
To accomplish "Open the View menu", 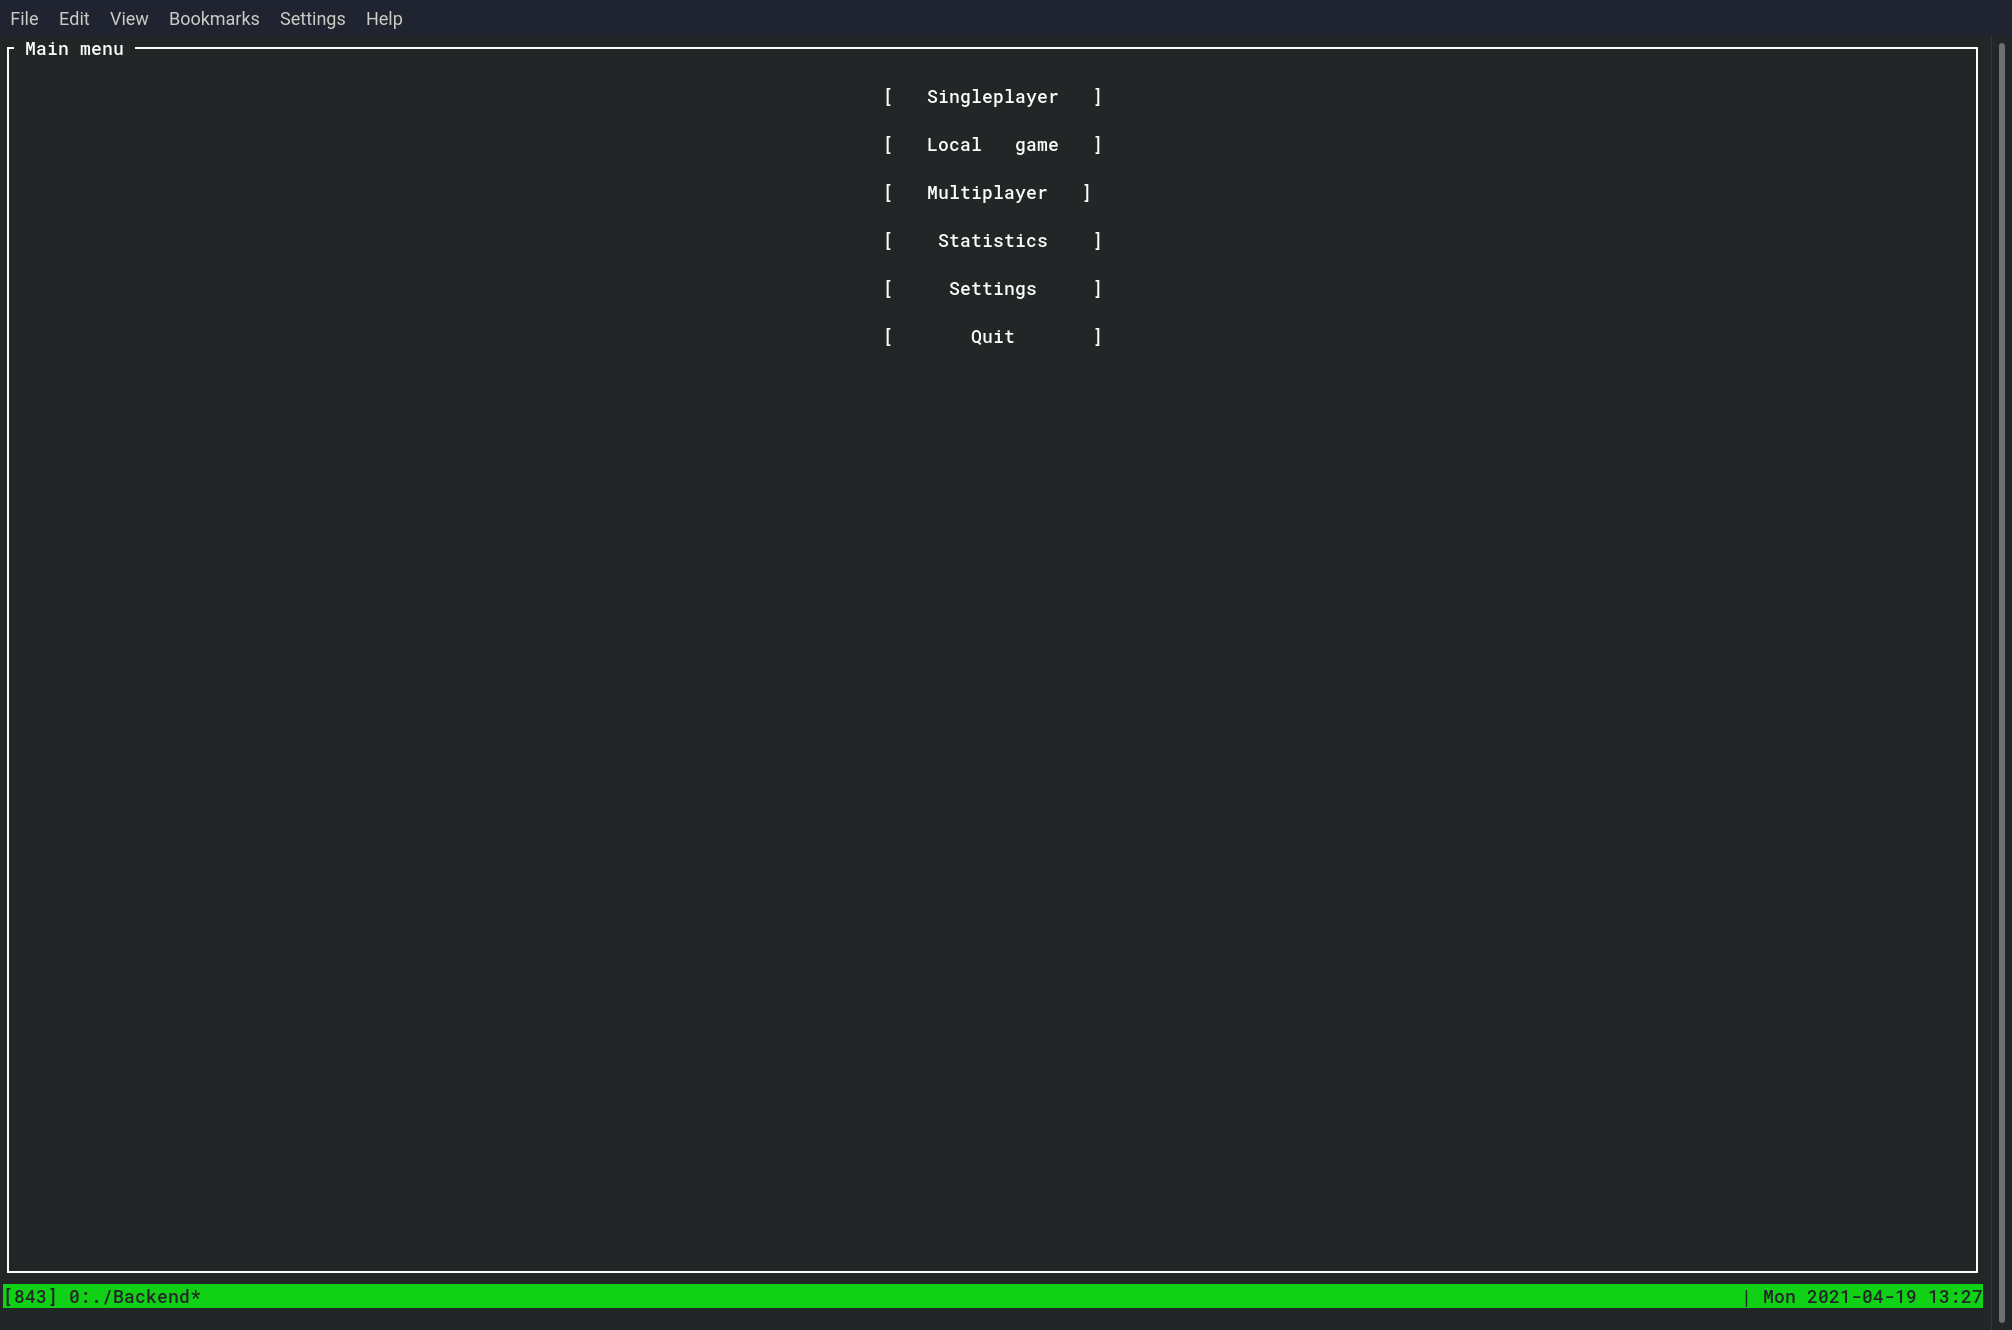I will pyautogui.click(x=129, y=19).
